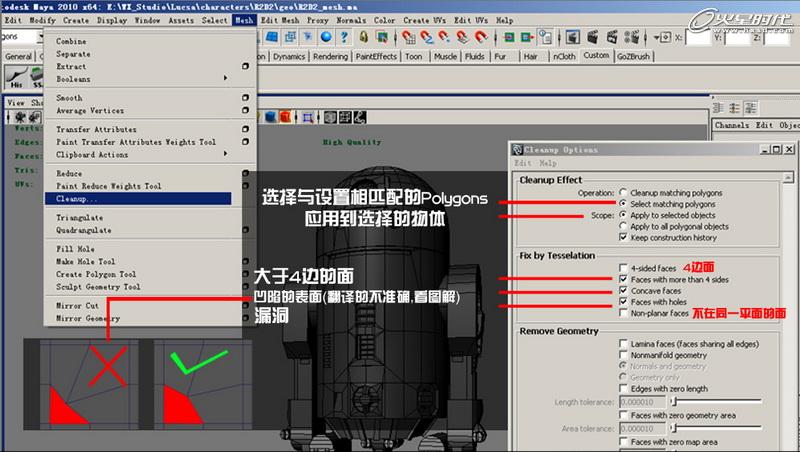Select the 'Select matching polygons' radio button
The width and height of the screenshot is (800, 452).
[x=623, y=204]
